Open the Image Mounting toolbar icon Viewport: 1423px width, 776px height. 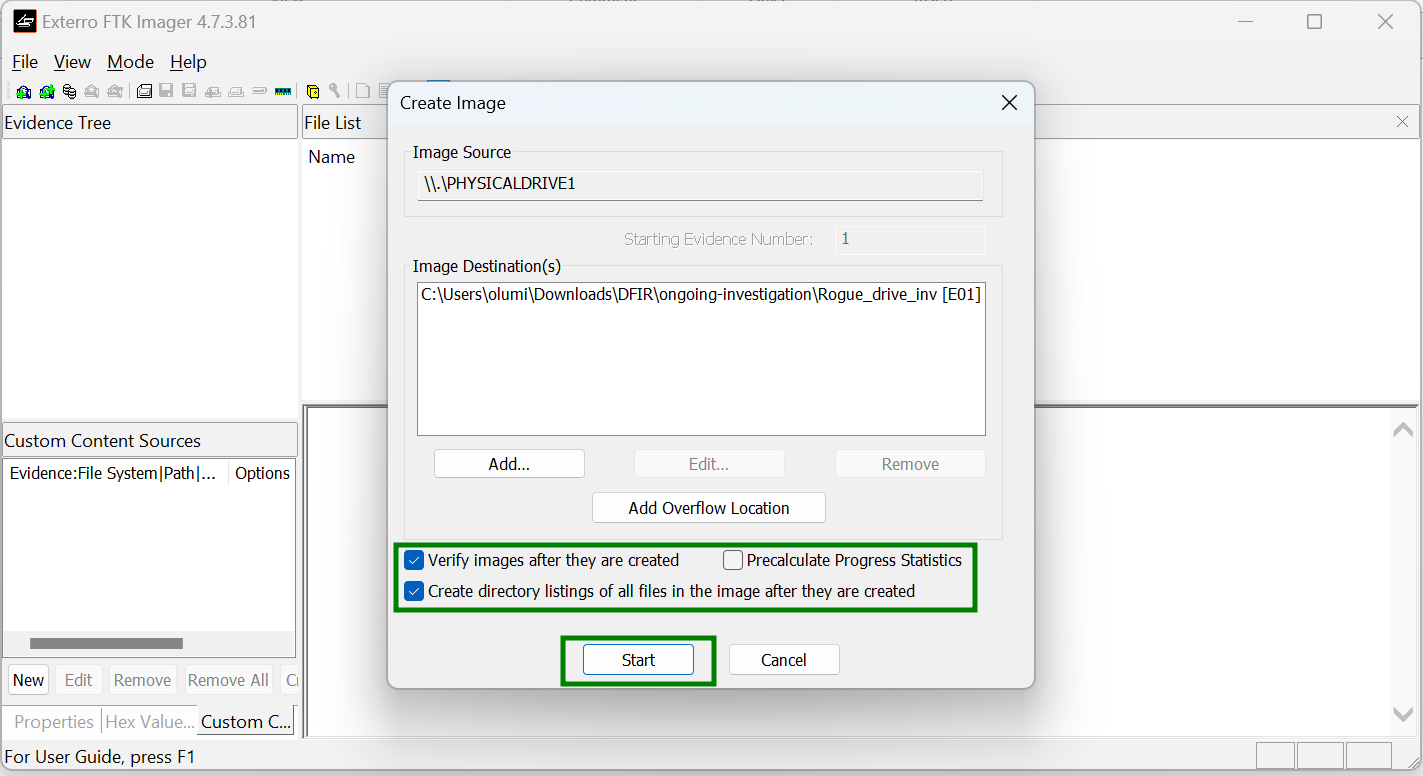pos(69,92)
